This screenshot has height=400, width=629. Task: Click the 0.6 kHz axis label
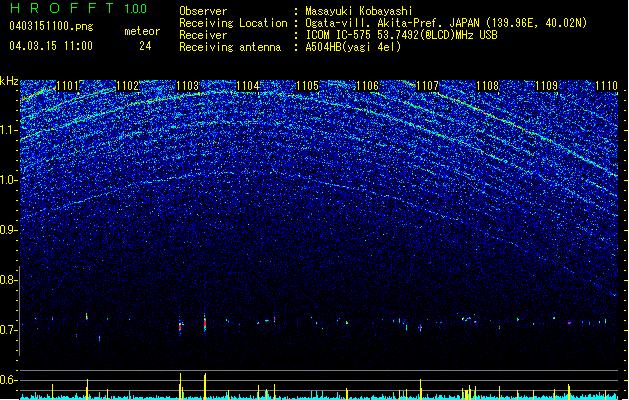pyautogui.click(x=8, y=380)
